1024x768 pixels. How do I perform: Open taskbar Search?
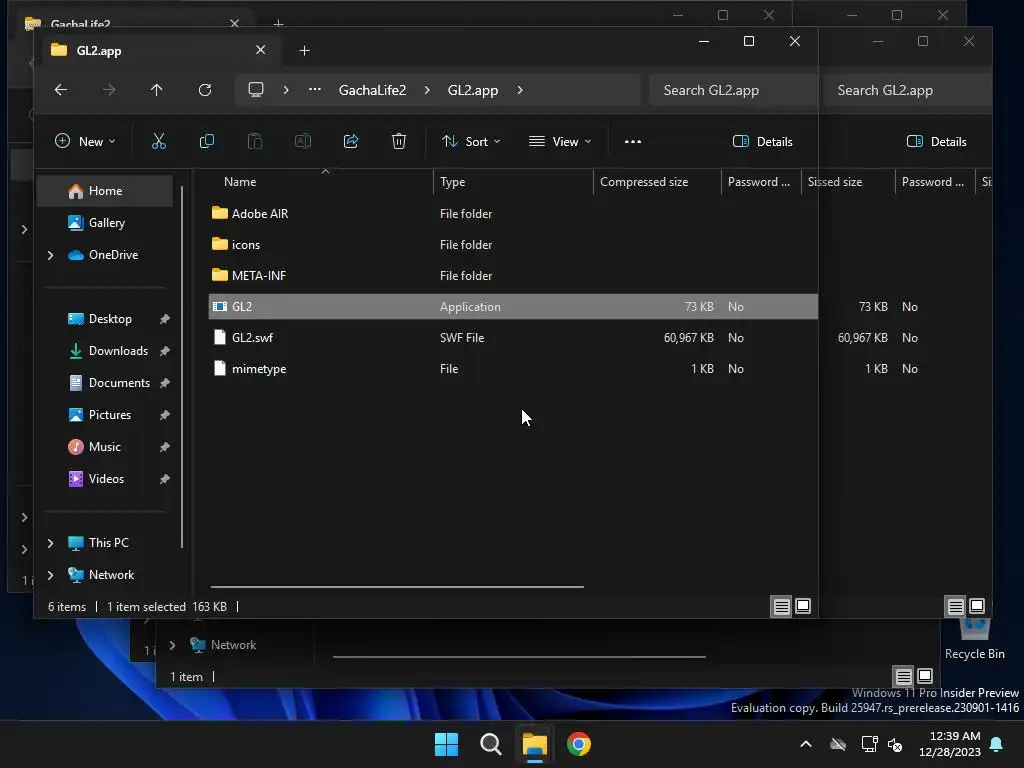tap(490, 744)
